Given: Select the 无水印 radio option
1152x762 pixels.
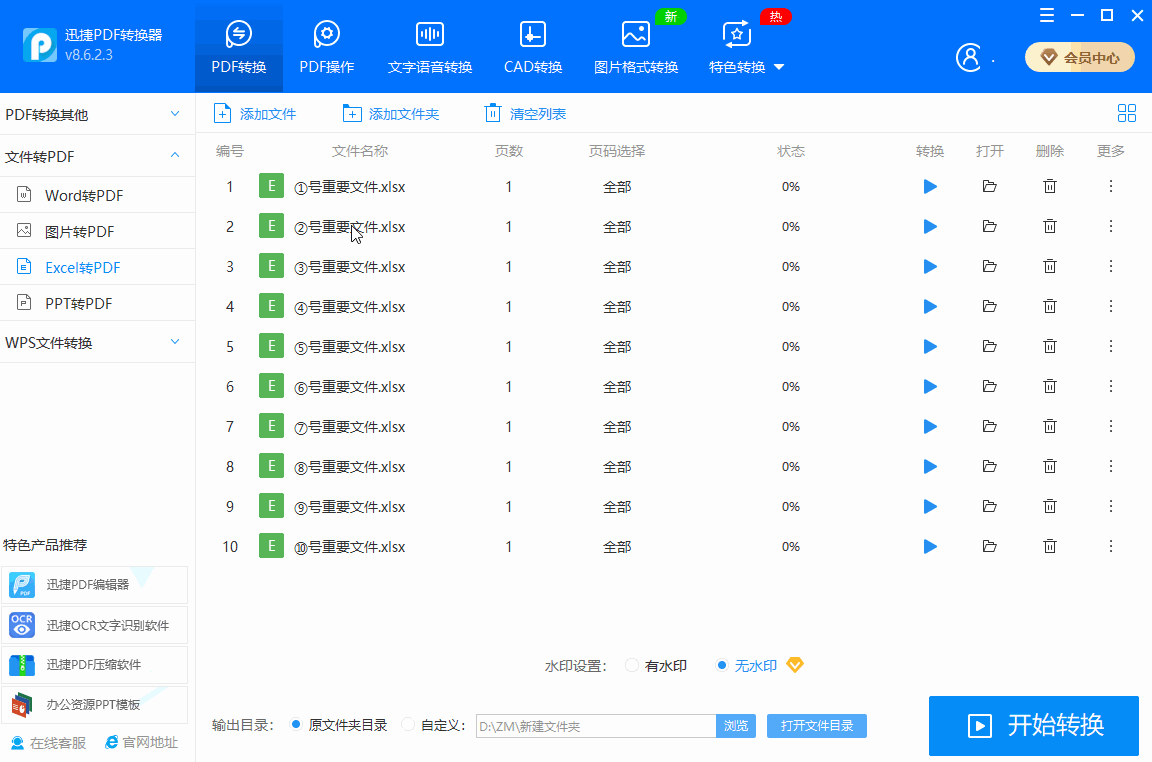Looking at the screenshot, I should [x=722, y=666].
